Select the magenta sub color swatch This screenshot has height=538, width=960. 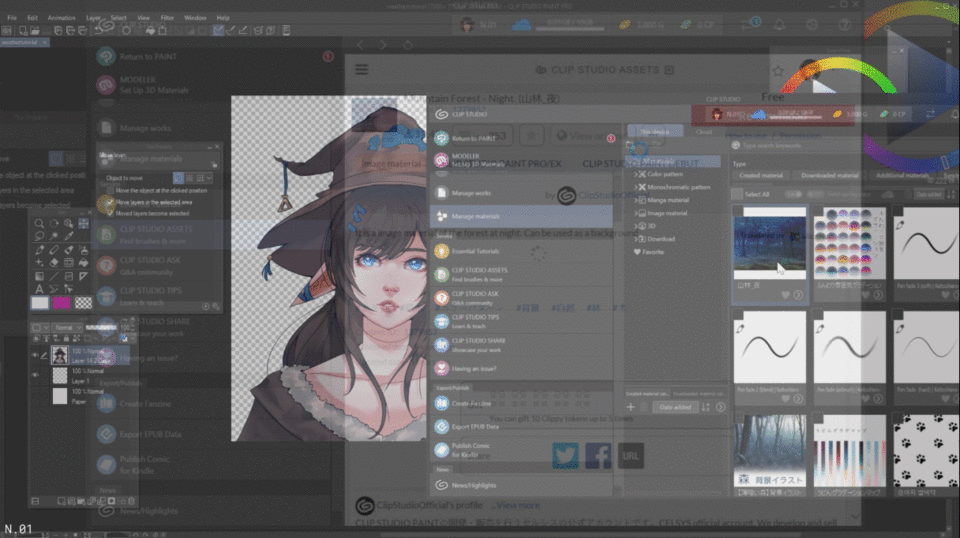tap(62, 302)
